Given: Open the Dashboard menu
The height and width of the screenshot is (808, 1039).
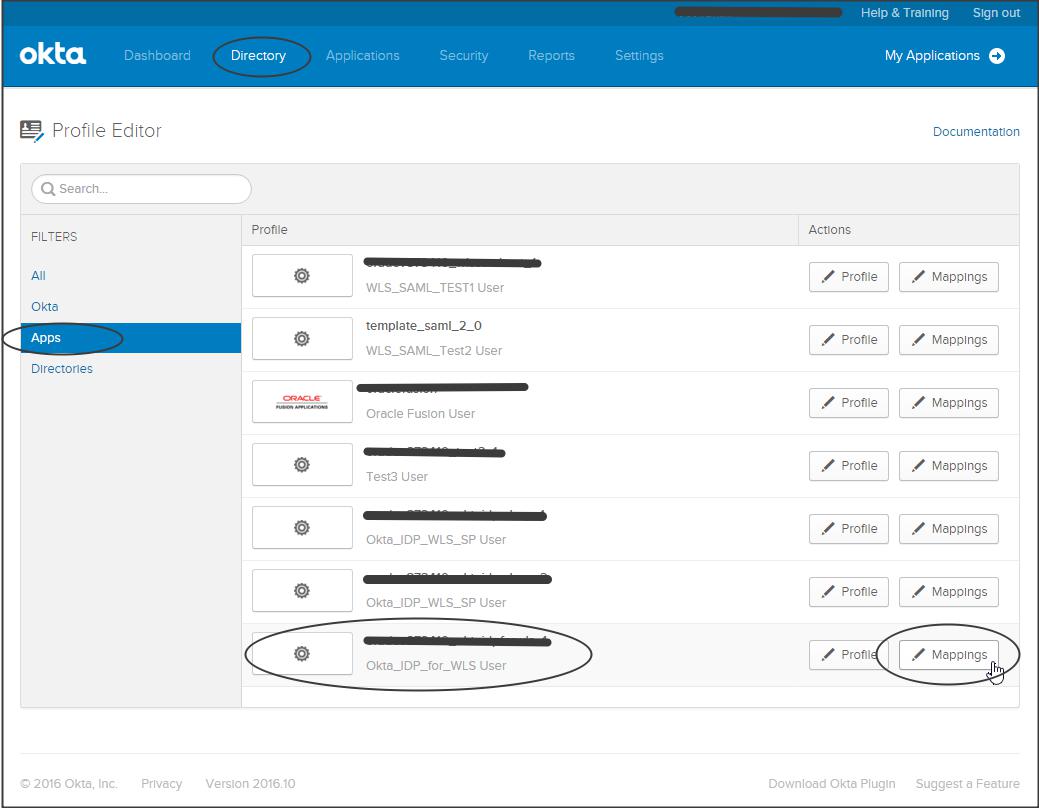Looking at the screenshot, I should 157,56.
